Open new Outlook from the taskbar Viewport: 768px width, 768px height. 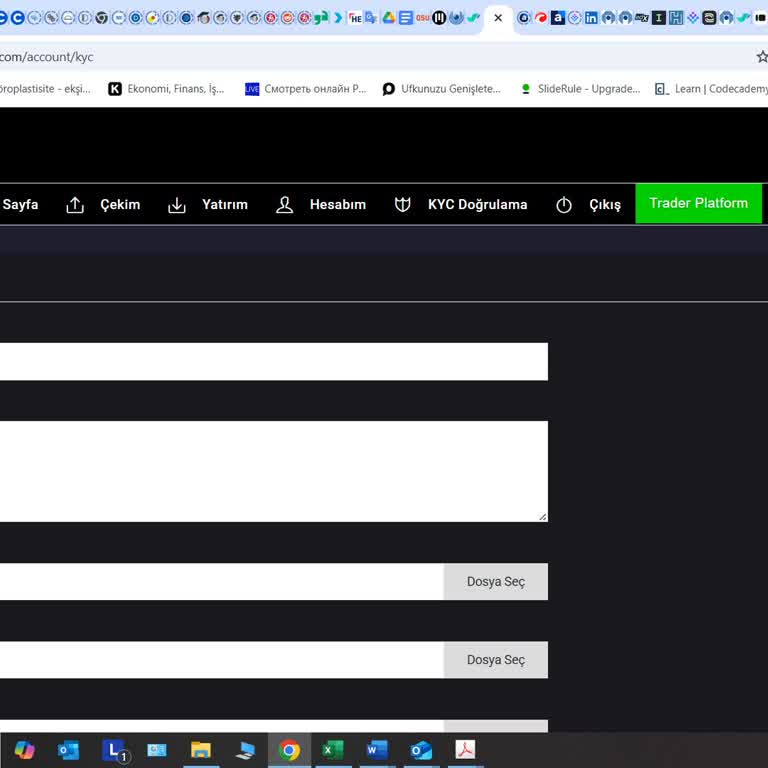click(422, 750)
